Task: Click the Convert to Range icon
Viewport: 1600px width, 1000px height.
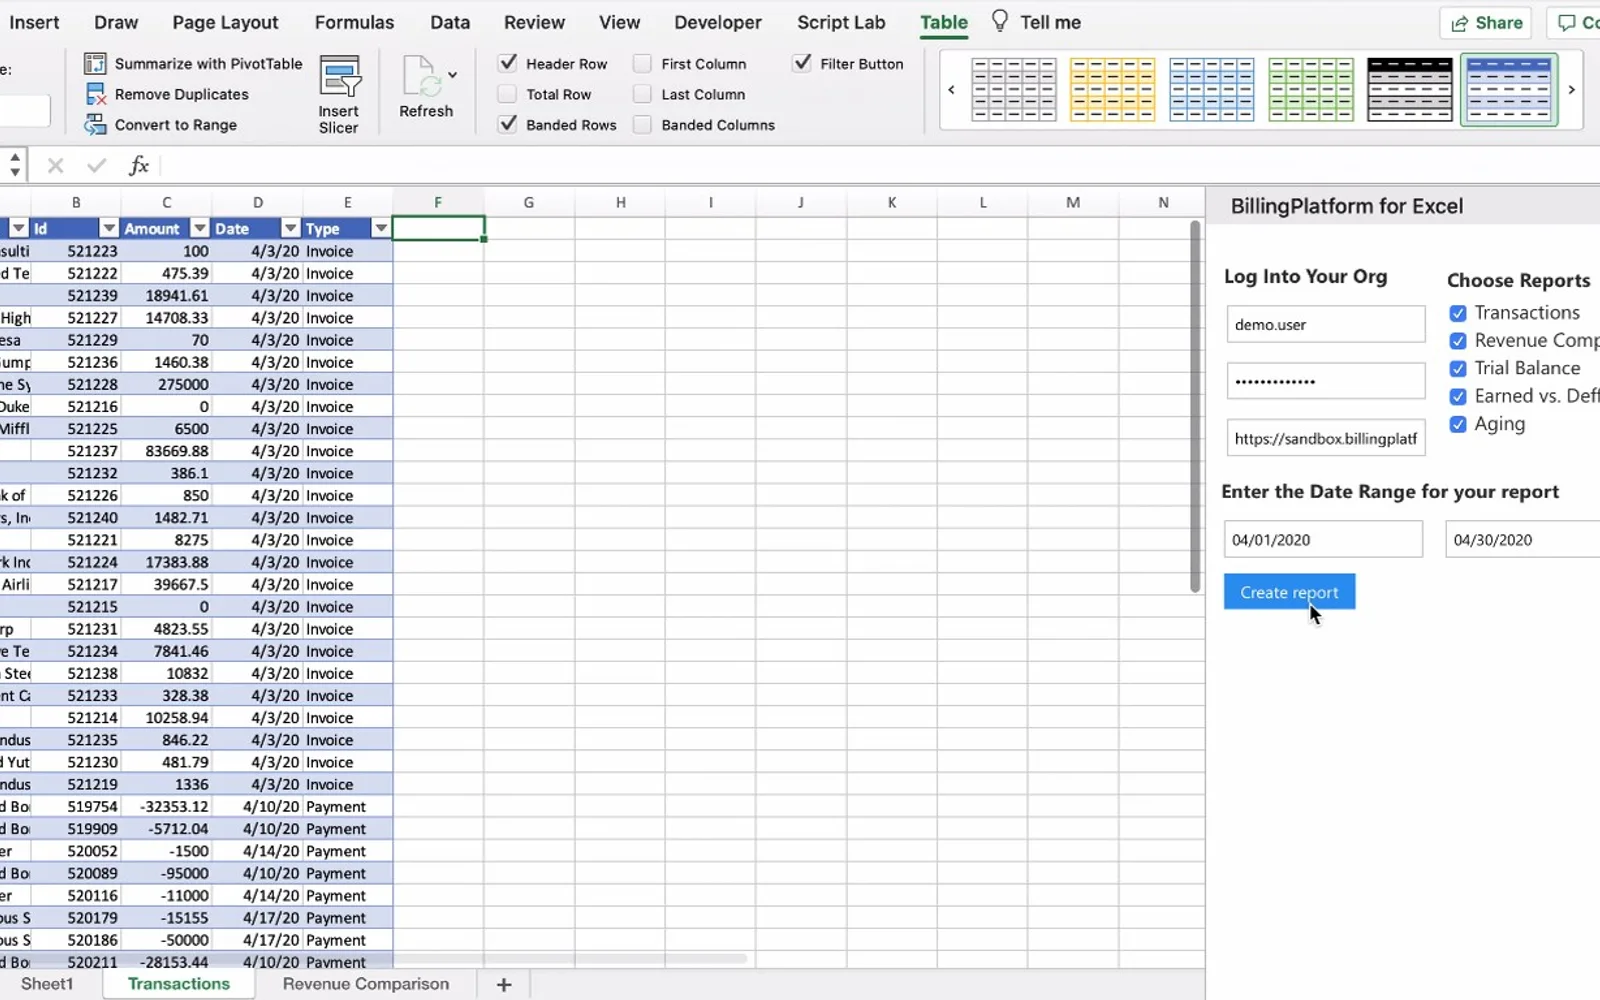Action: click(95, 125)
